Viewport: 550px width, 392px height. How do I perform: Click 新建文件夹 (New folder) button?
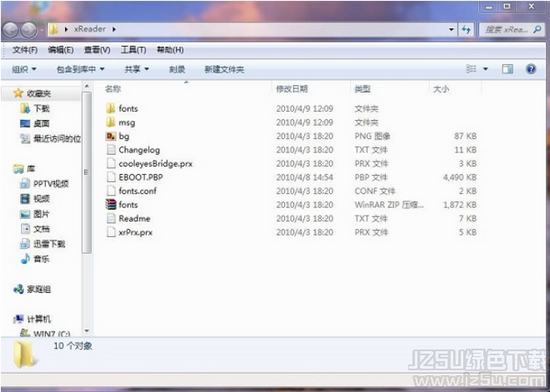click(224, 69)
